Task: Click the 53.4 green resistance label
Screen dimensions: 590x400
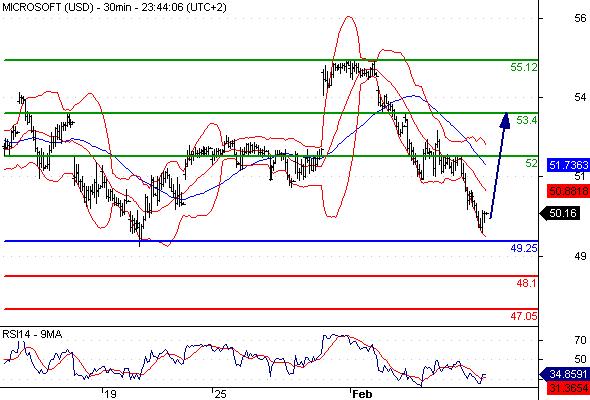Action: coord(527,120)
